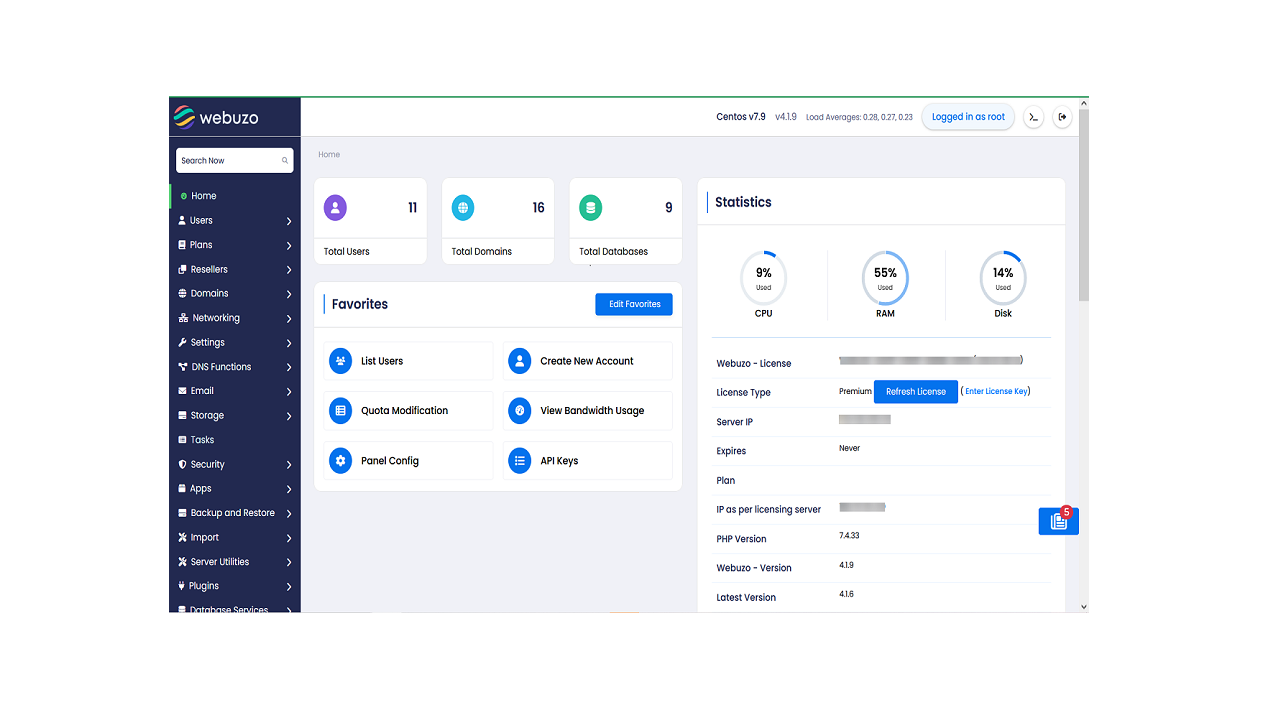Open Backup and Restore sidebar item
Image resolution: width=1280 pixels, height=720 pixels.
pos(235,513)
